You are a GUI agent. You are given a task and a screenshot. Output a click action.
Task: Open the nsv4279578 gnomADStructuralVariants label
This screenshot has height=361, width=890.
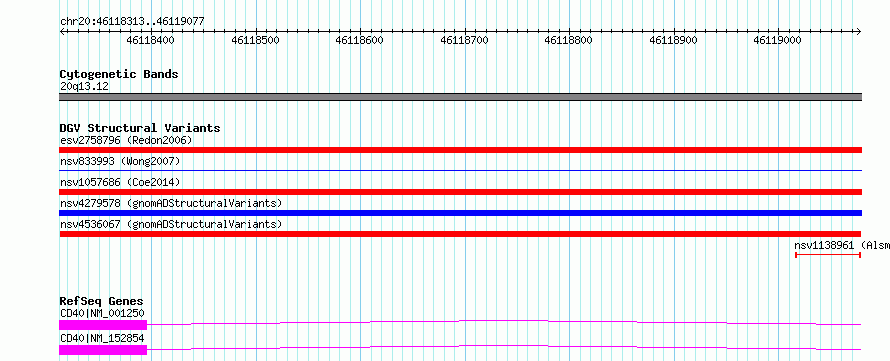(x=171, y=203)
